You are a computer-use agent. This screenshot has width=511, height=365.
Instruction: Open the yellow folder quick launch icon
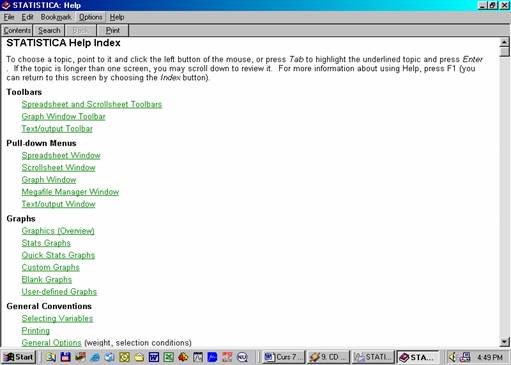[139, 357]
